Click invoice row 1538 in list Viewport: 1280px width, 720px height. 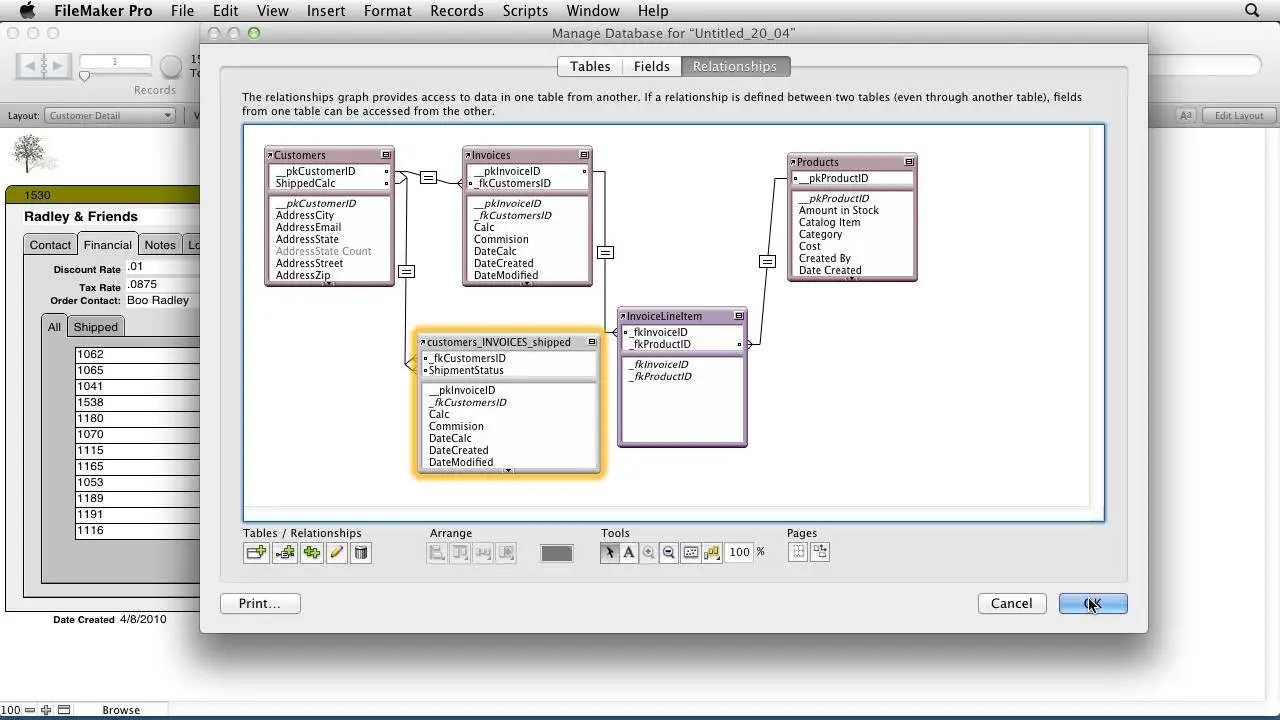[138, 402]
